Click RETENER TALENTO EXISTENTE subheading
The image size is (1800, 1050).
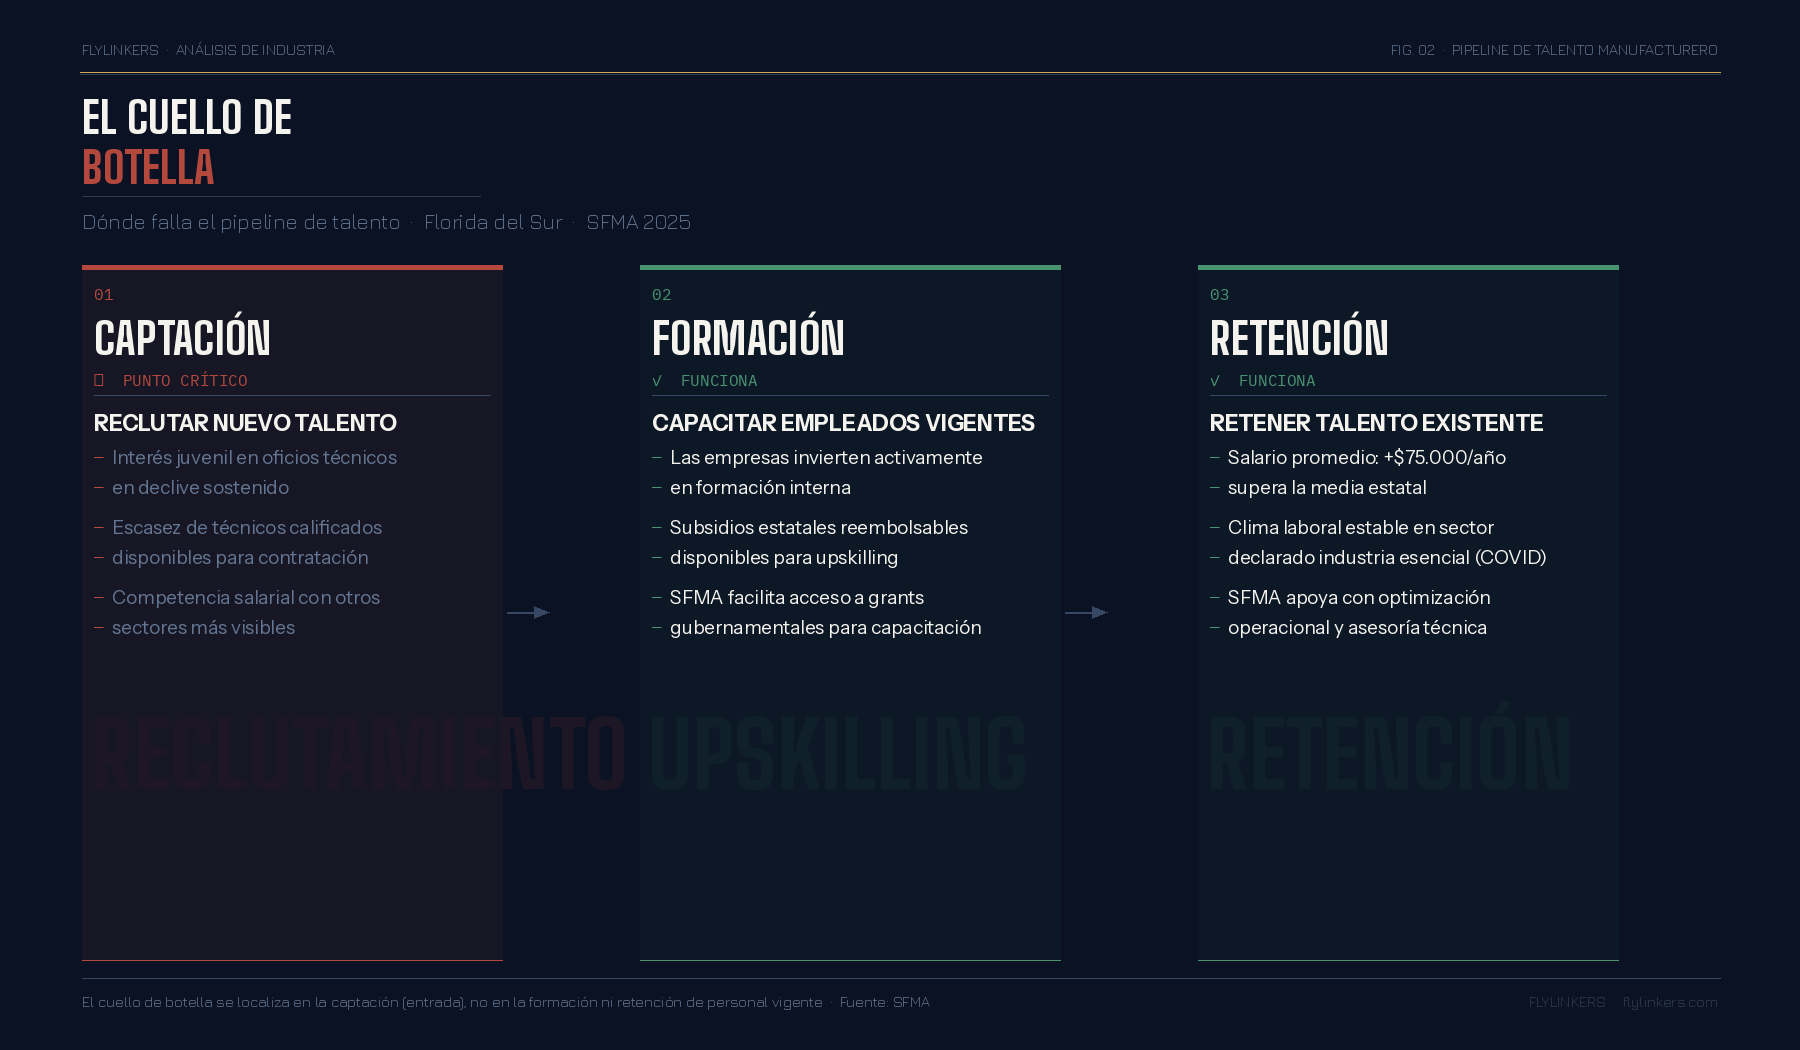(x=1376, y=423)
